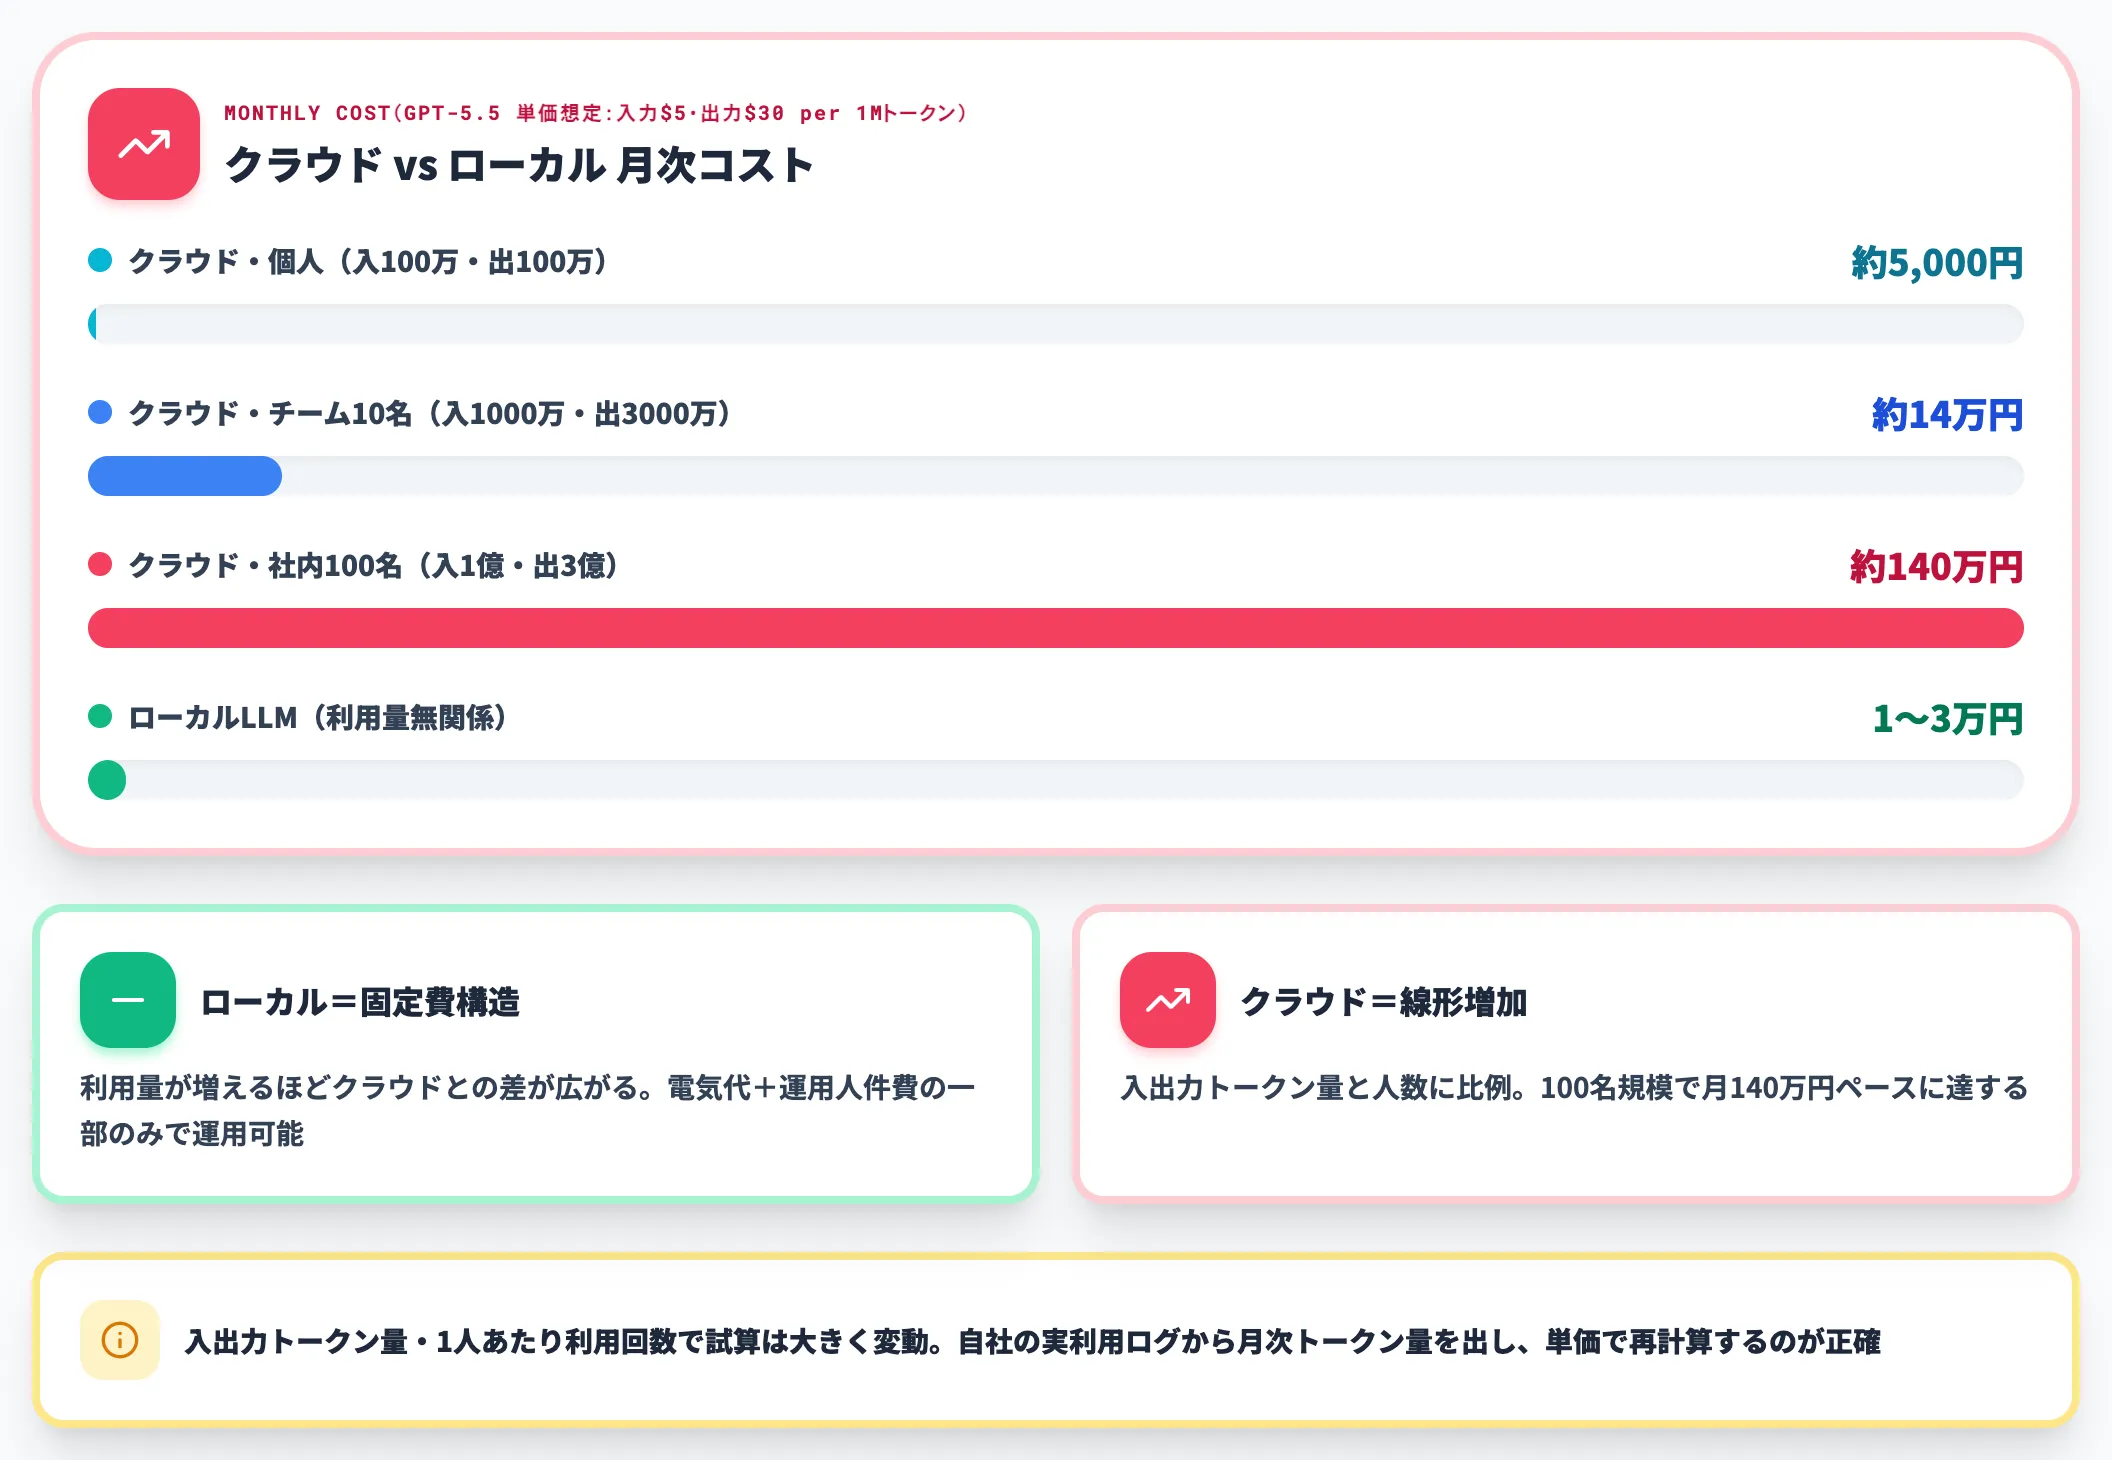Click the MONTHLY COST subtitle text
2112x1460 pixels.
point(596,113)
